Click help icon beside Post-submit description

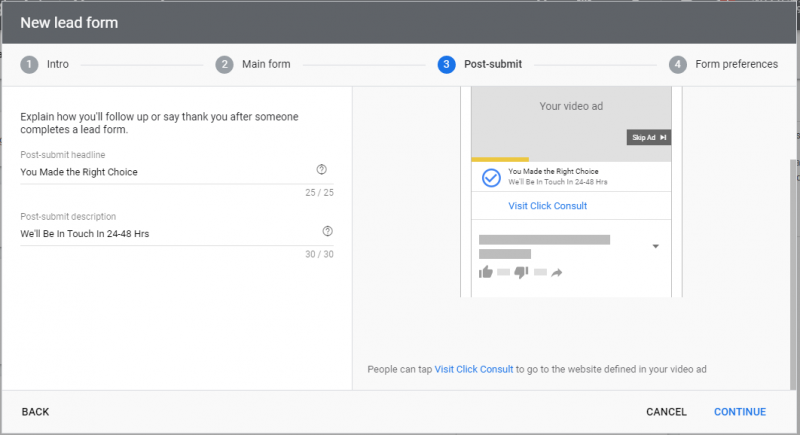coord(328,231)
